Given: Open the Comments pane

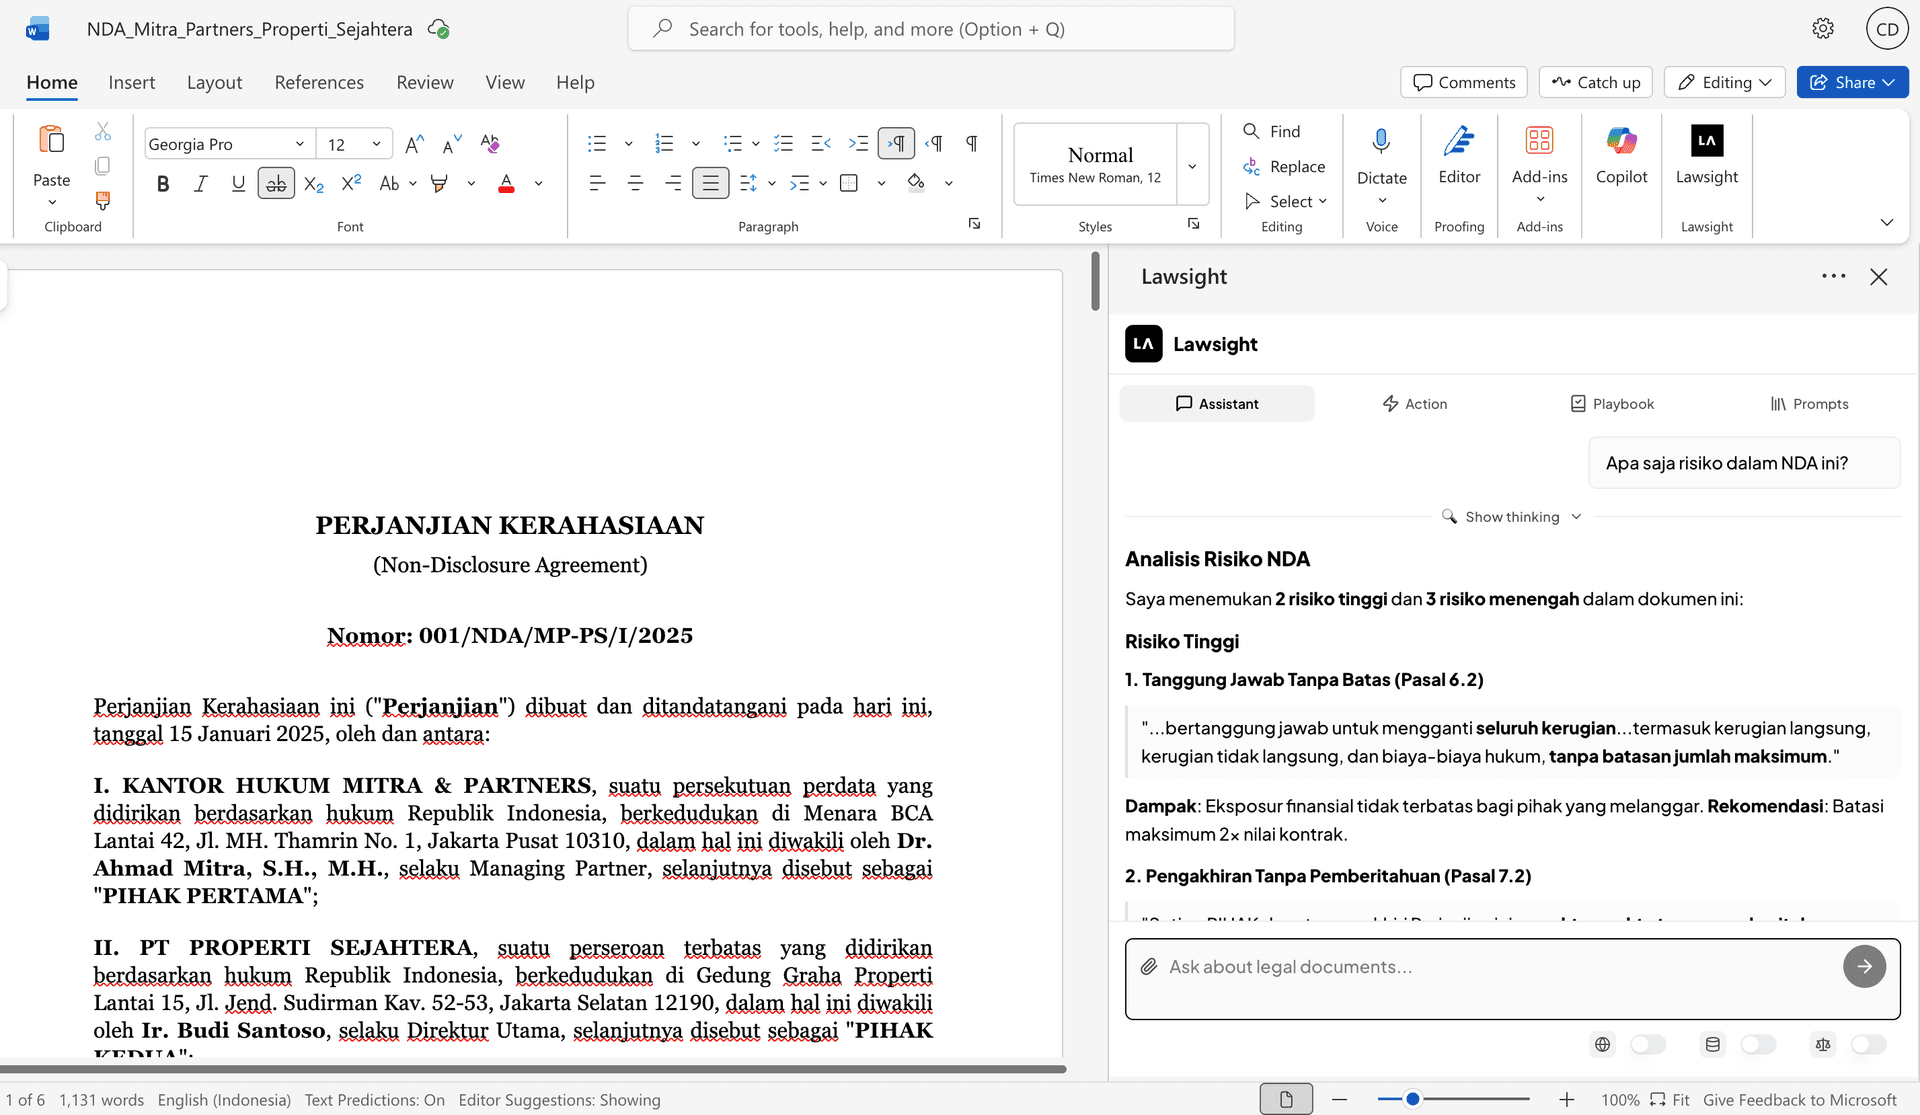Looking at the screenshot, I should click(1463, 82).
